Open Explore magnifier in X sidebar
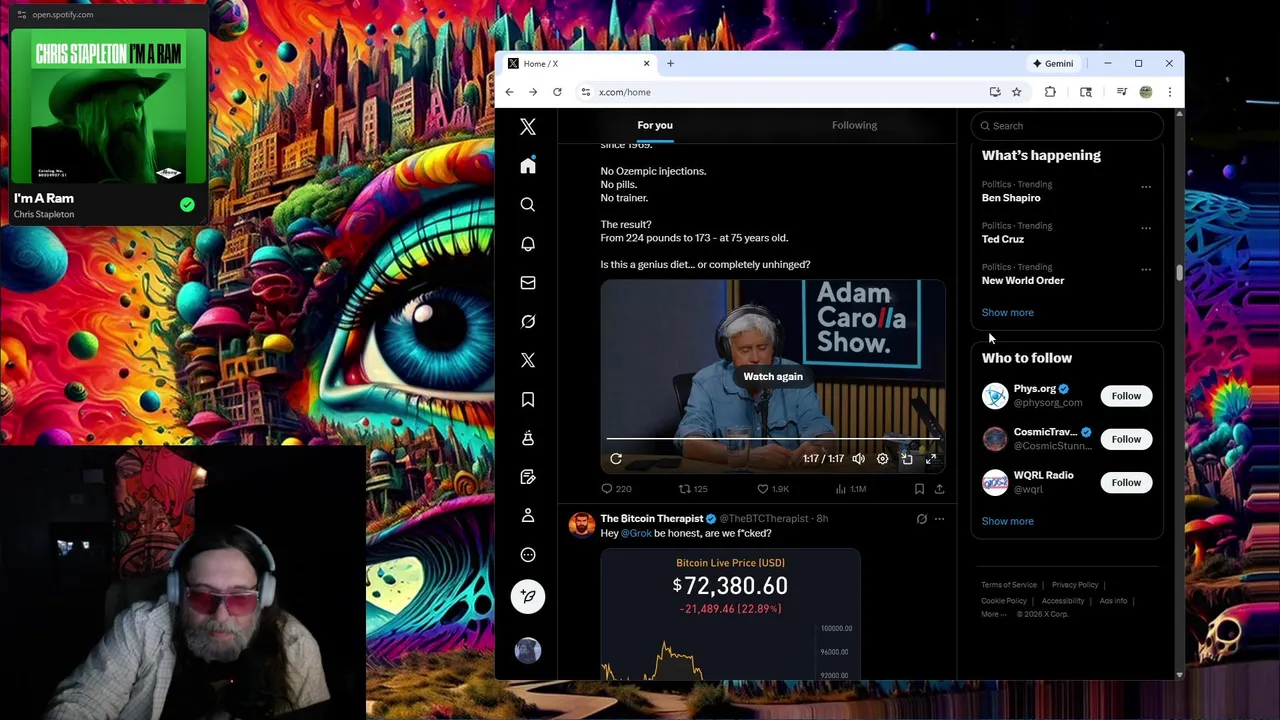The width and height of the screenshot is (1280, 720). click(x=528, y=205)
